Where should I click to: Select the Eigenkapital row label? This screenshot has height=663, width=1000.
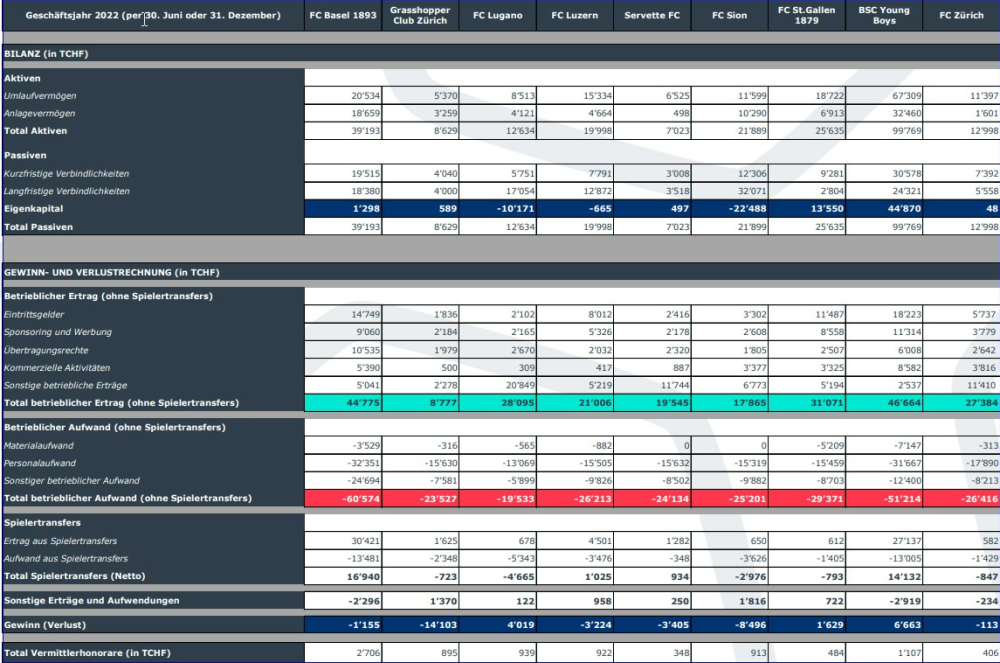[152, 208]
